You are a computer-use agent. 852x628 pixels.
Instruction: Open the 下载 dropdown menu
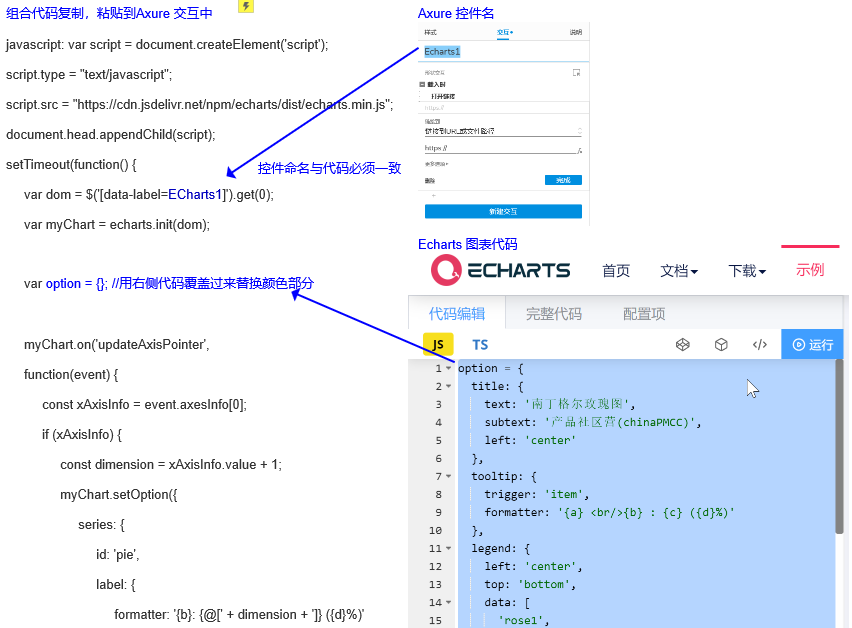747,271
